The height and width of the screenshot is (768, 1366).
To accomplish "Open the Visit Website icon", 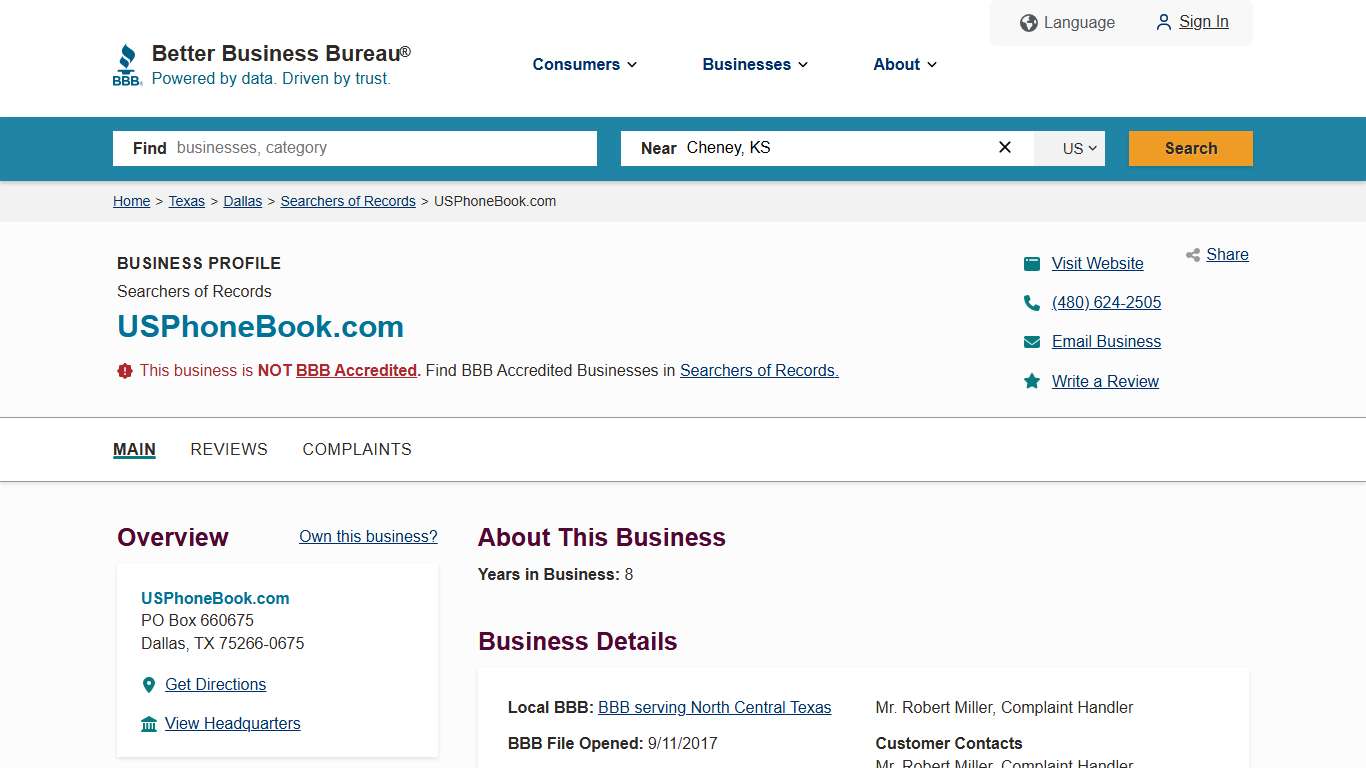I will [1031, 263].
